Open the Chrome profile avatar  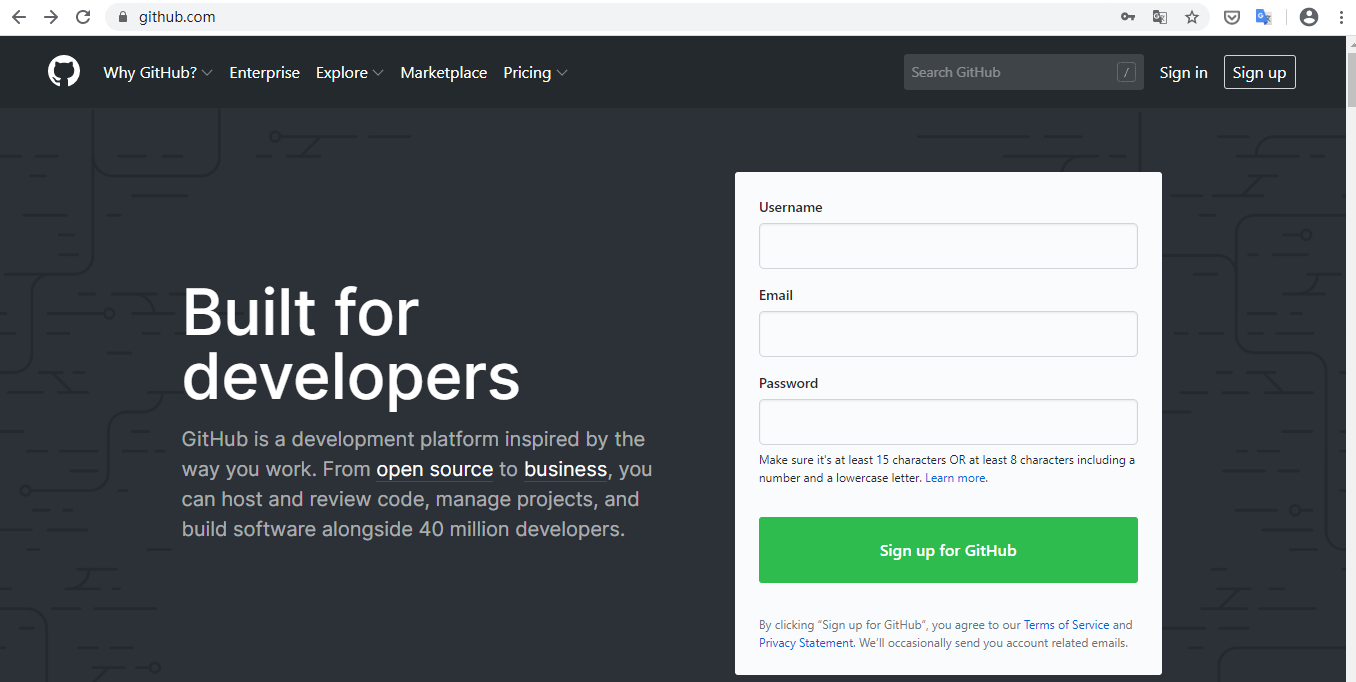coord(1309,17)
